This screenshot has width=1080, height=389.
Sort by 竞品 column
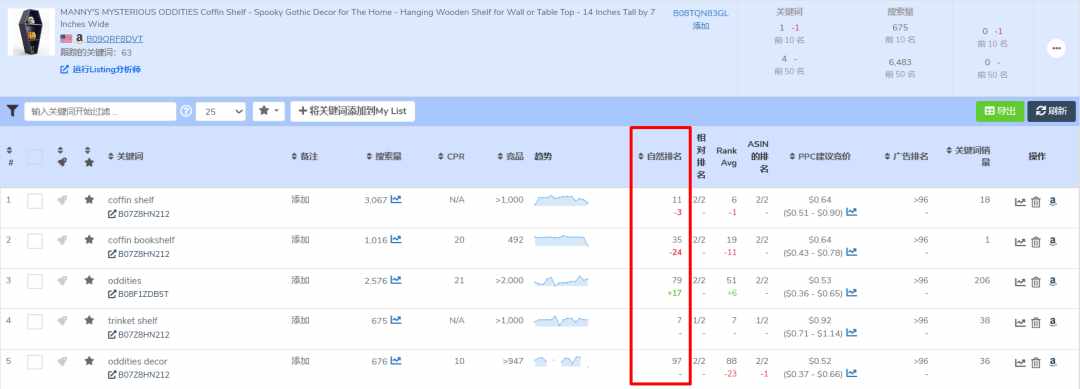[x=510, y=157]
